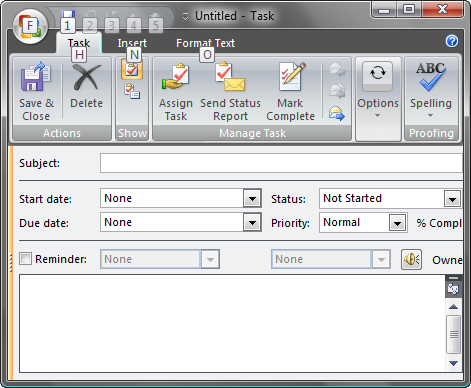
Task: Customize the Quick Access Toolbar arrow
Action: pos(185,16)
